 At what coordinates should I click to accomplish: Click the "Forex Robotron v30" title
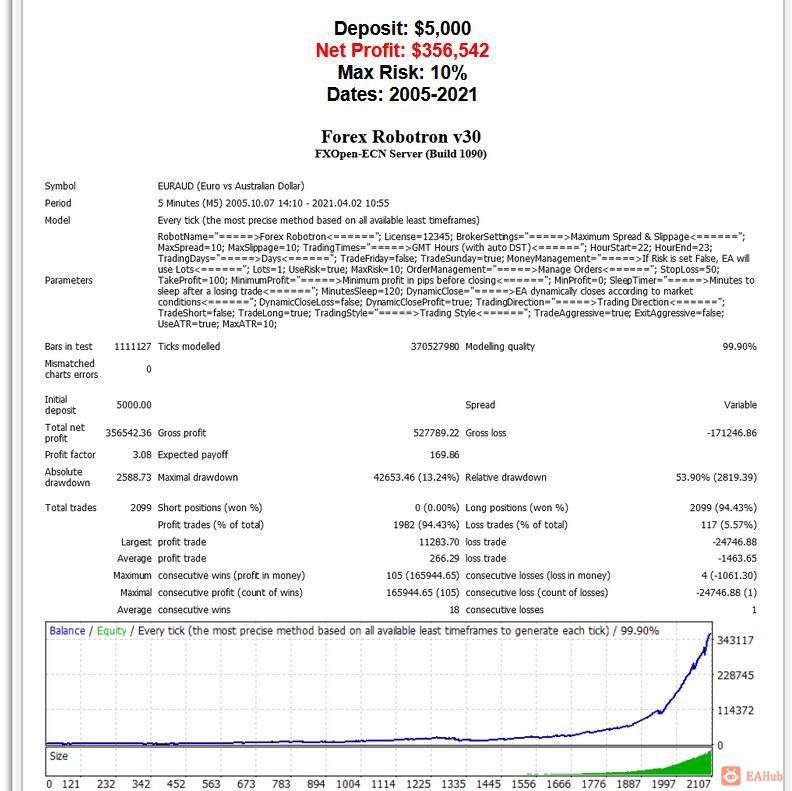click(x=401, y=136)
